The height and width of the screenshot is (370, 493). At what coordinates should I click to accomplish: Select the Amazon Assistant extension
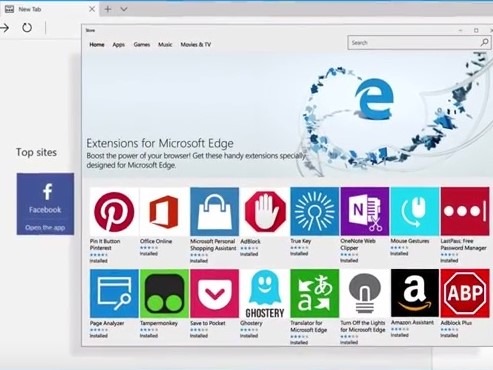[x=415, y=293]
